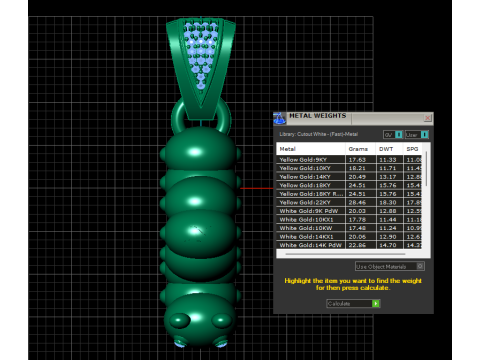The image size is (480, 360).
Task: Select the Yellow Gold:22KY row
Action: point(349,202)
